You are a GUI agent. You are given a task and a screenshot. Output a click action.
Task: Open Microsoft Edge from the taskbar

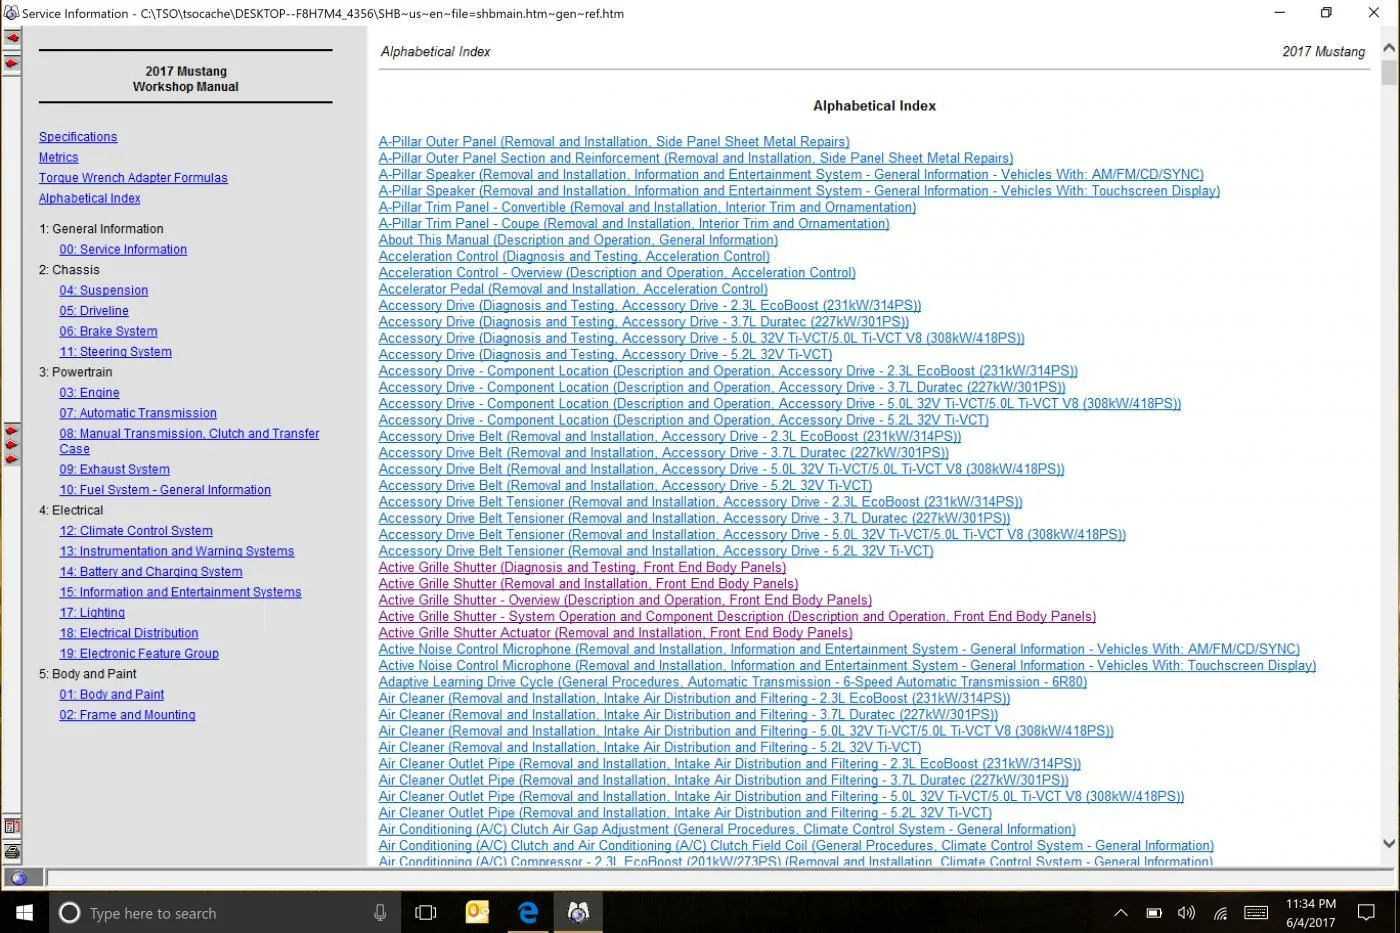[x=528, y=912]
